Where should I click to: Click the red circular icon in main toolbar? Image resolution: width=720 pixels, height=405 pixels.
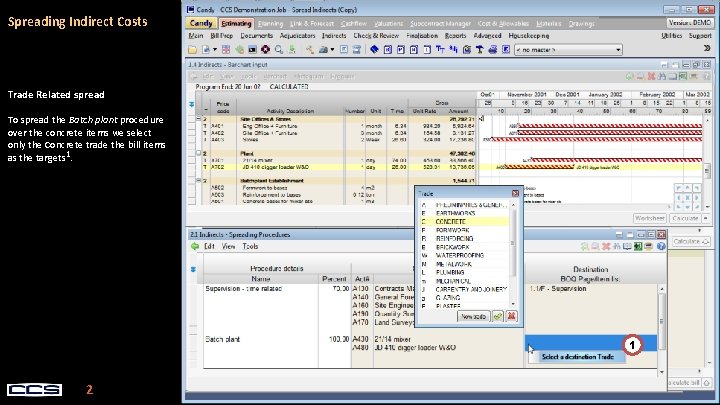click(265, 50)
